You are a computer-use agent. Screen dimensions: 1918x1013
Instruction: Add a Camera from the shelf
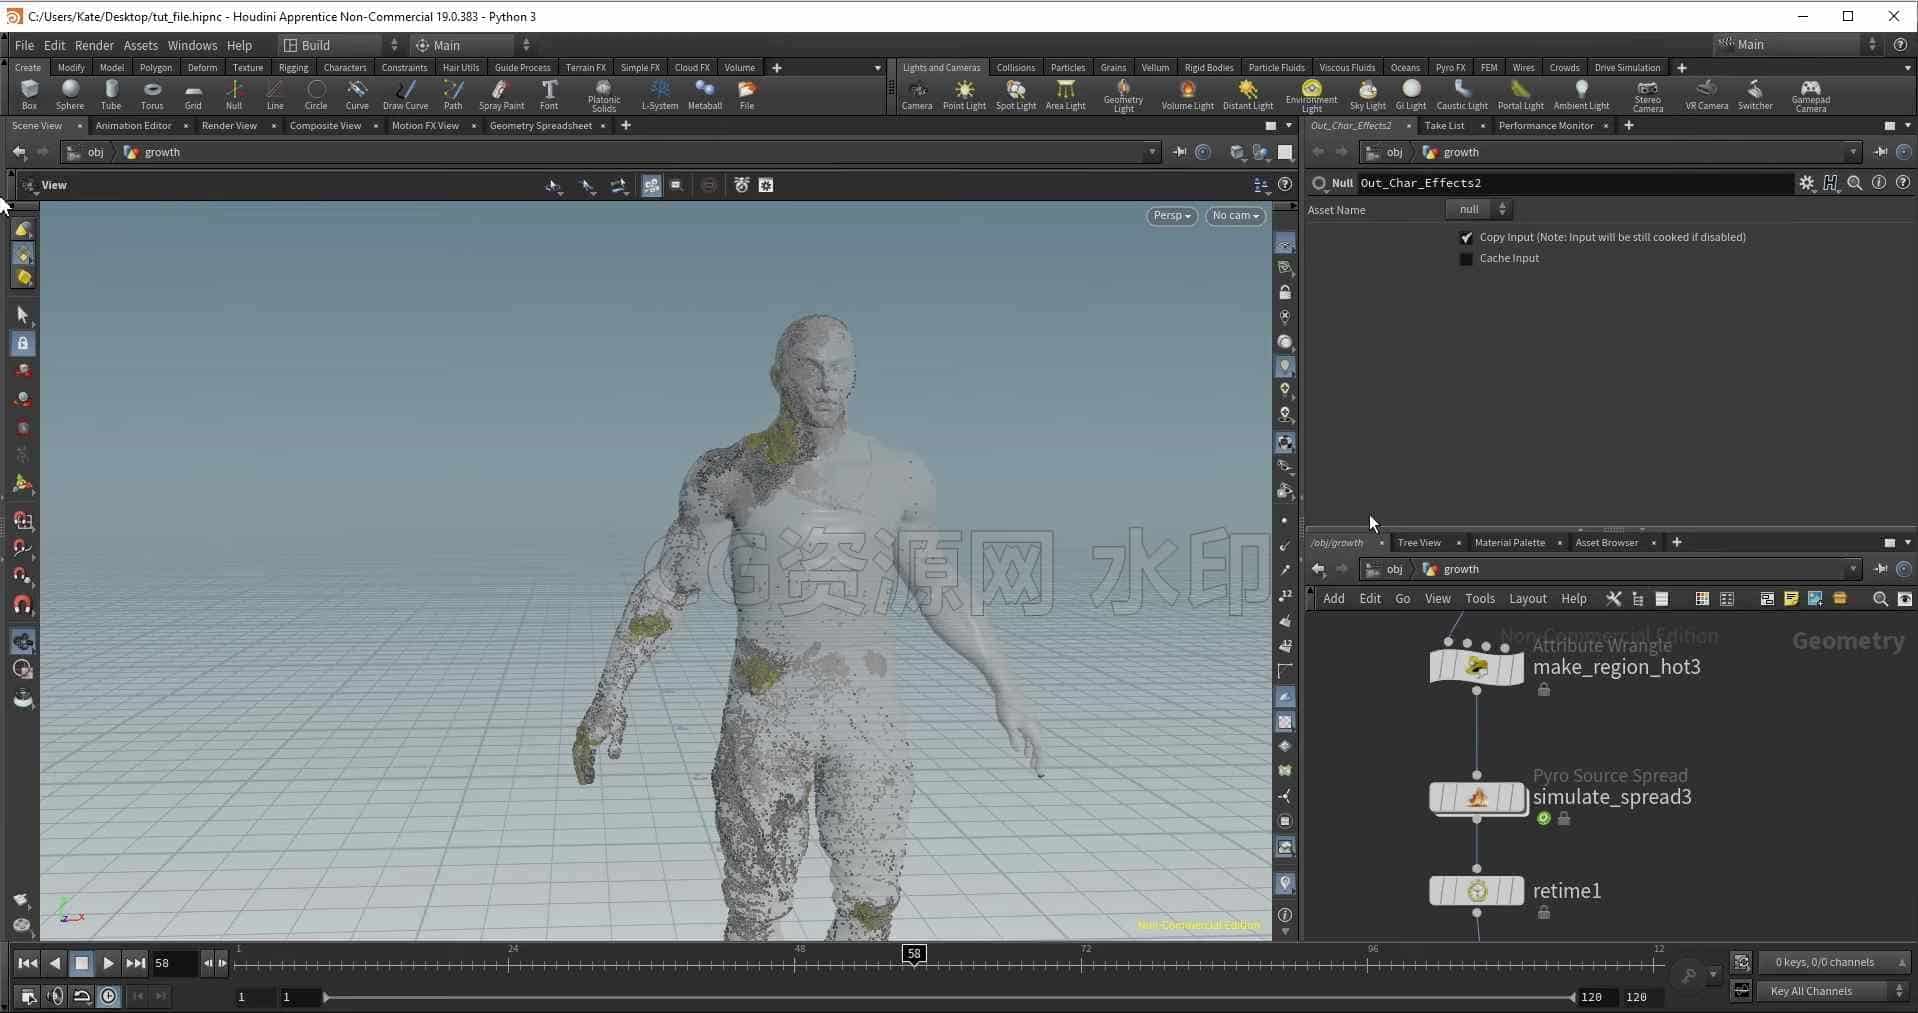point(917,94)
